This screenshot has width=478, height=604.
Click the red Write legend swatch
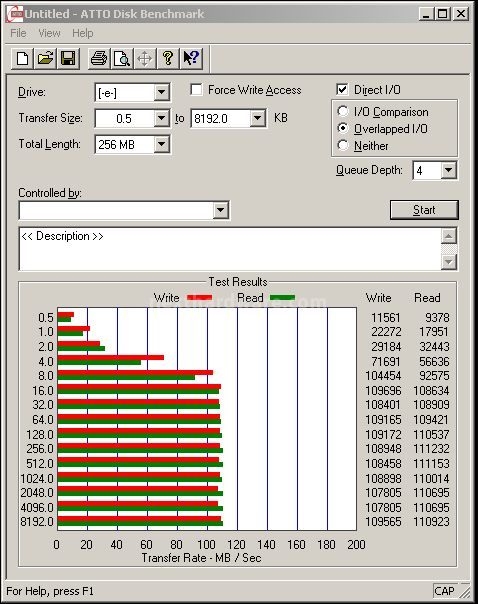click(200, 297)
